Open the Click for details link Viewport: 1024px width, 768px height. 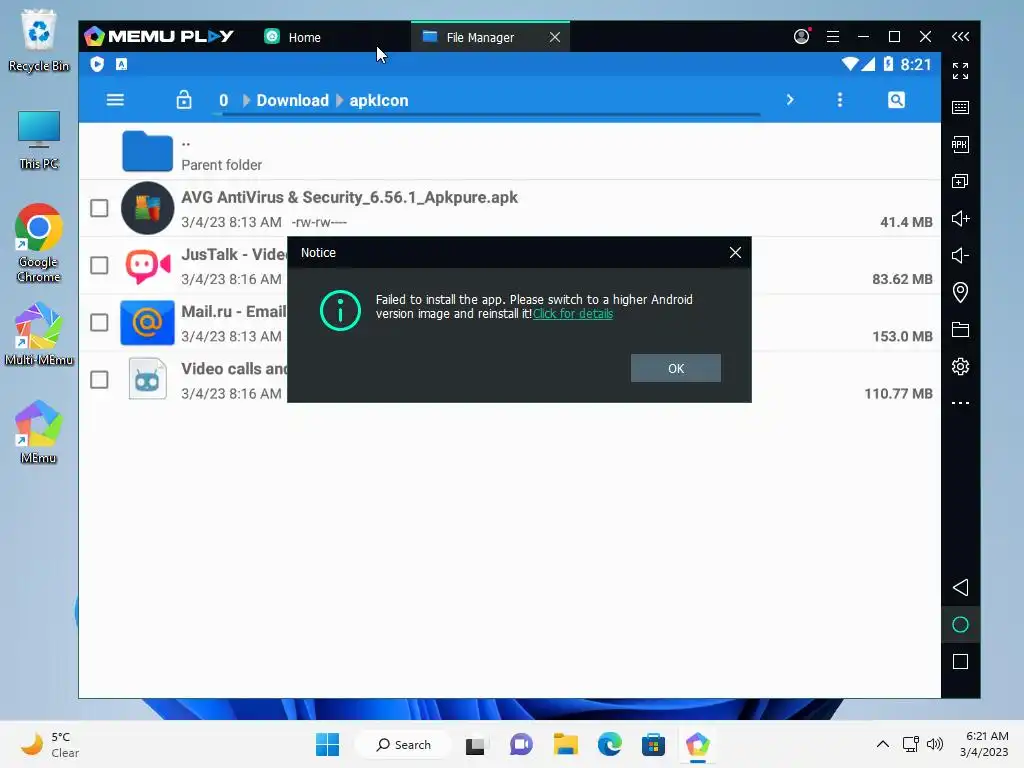pos(573,314)
